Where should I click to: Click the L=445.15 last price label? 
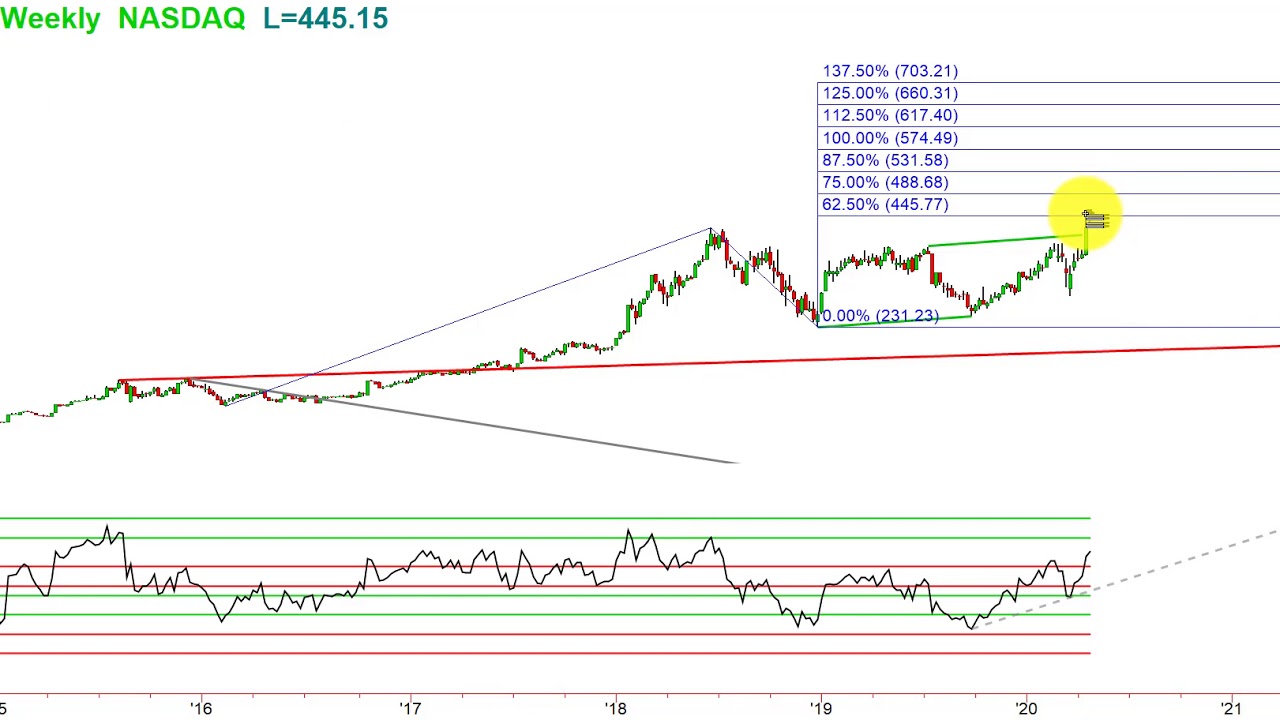[325, 18]
